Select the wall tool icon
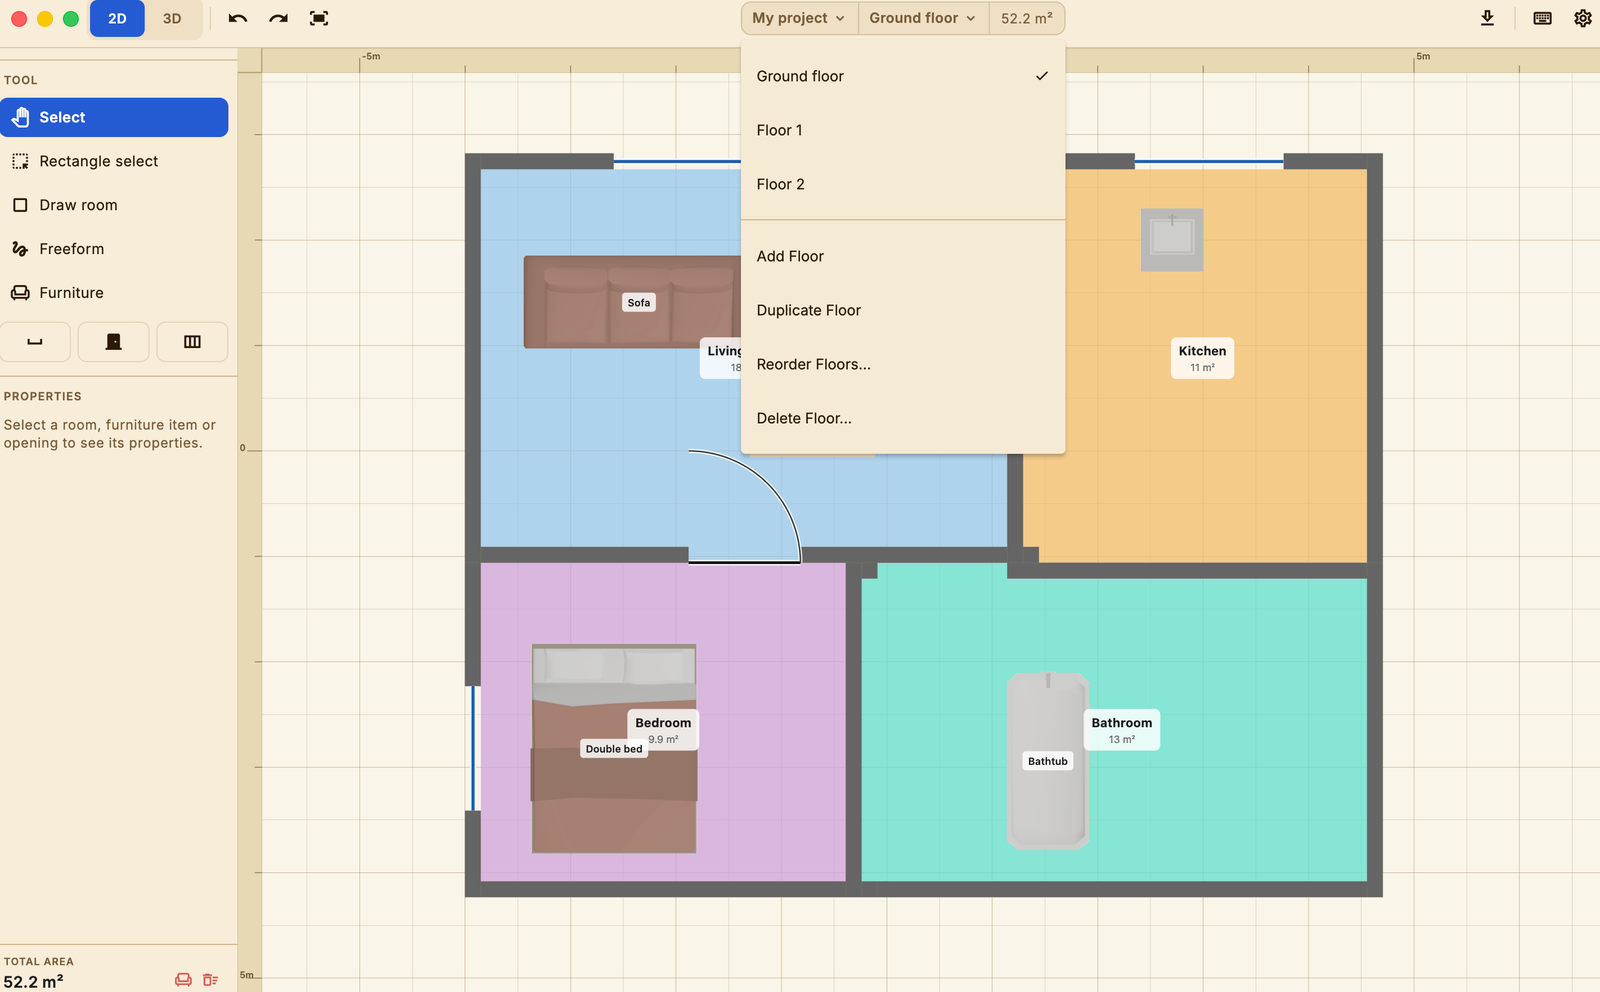This screenshot has width=1600, height=992. (x=35, y=342)
